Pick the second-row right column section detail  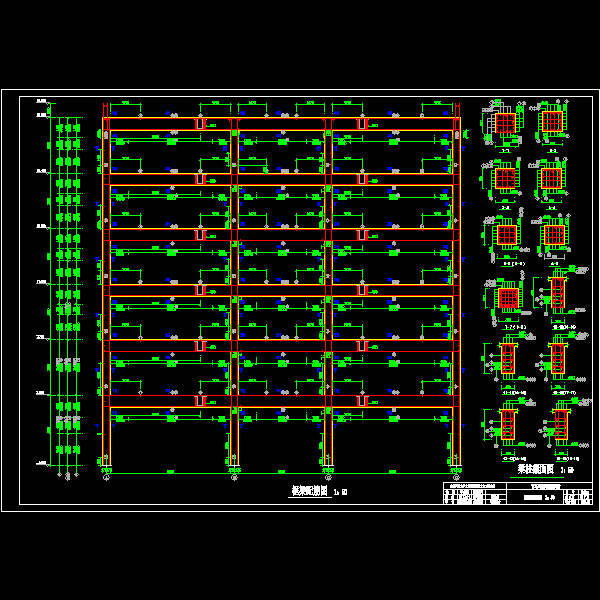[552, 179]
